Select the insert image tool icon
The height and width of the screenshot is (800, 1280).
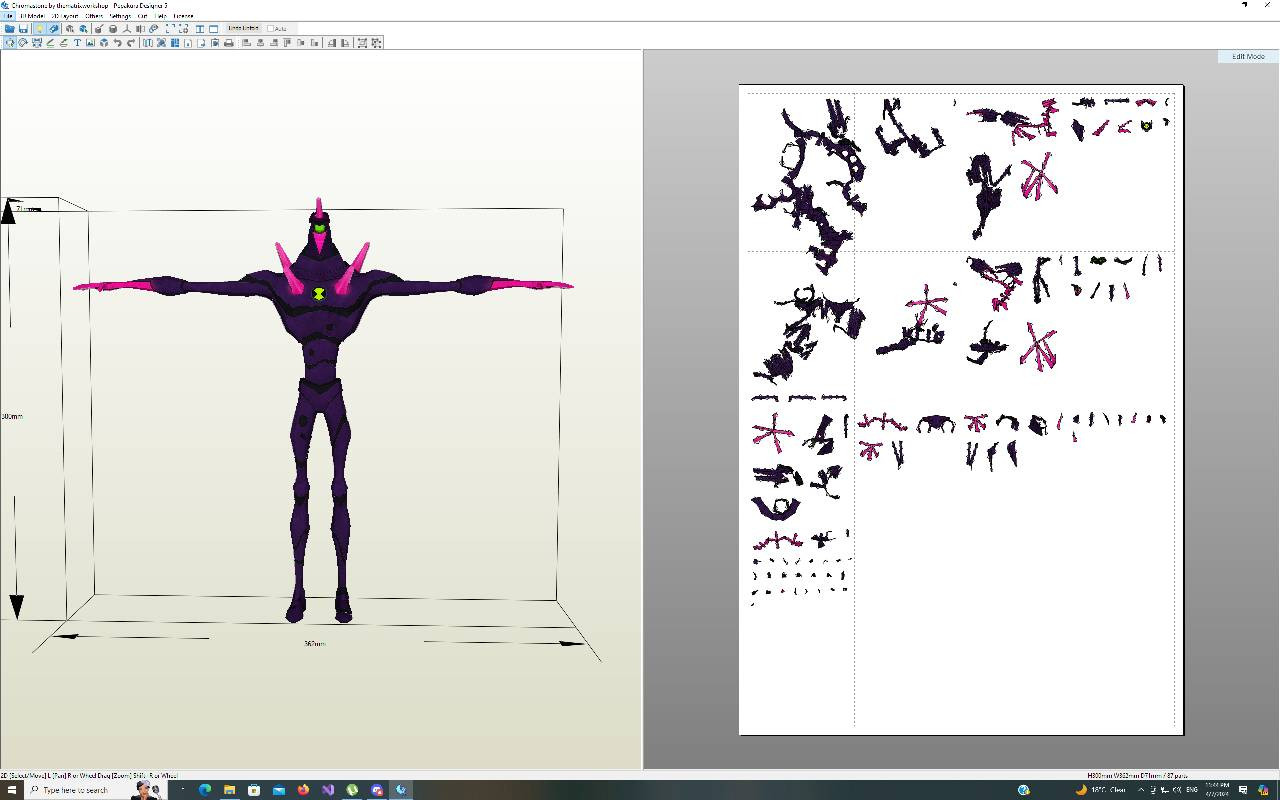90,43
